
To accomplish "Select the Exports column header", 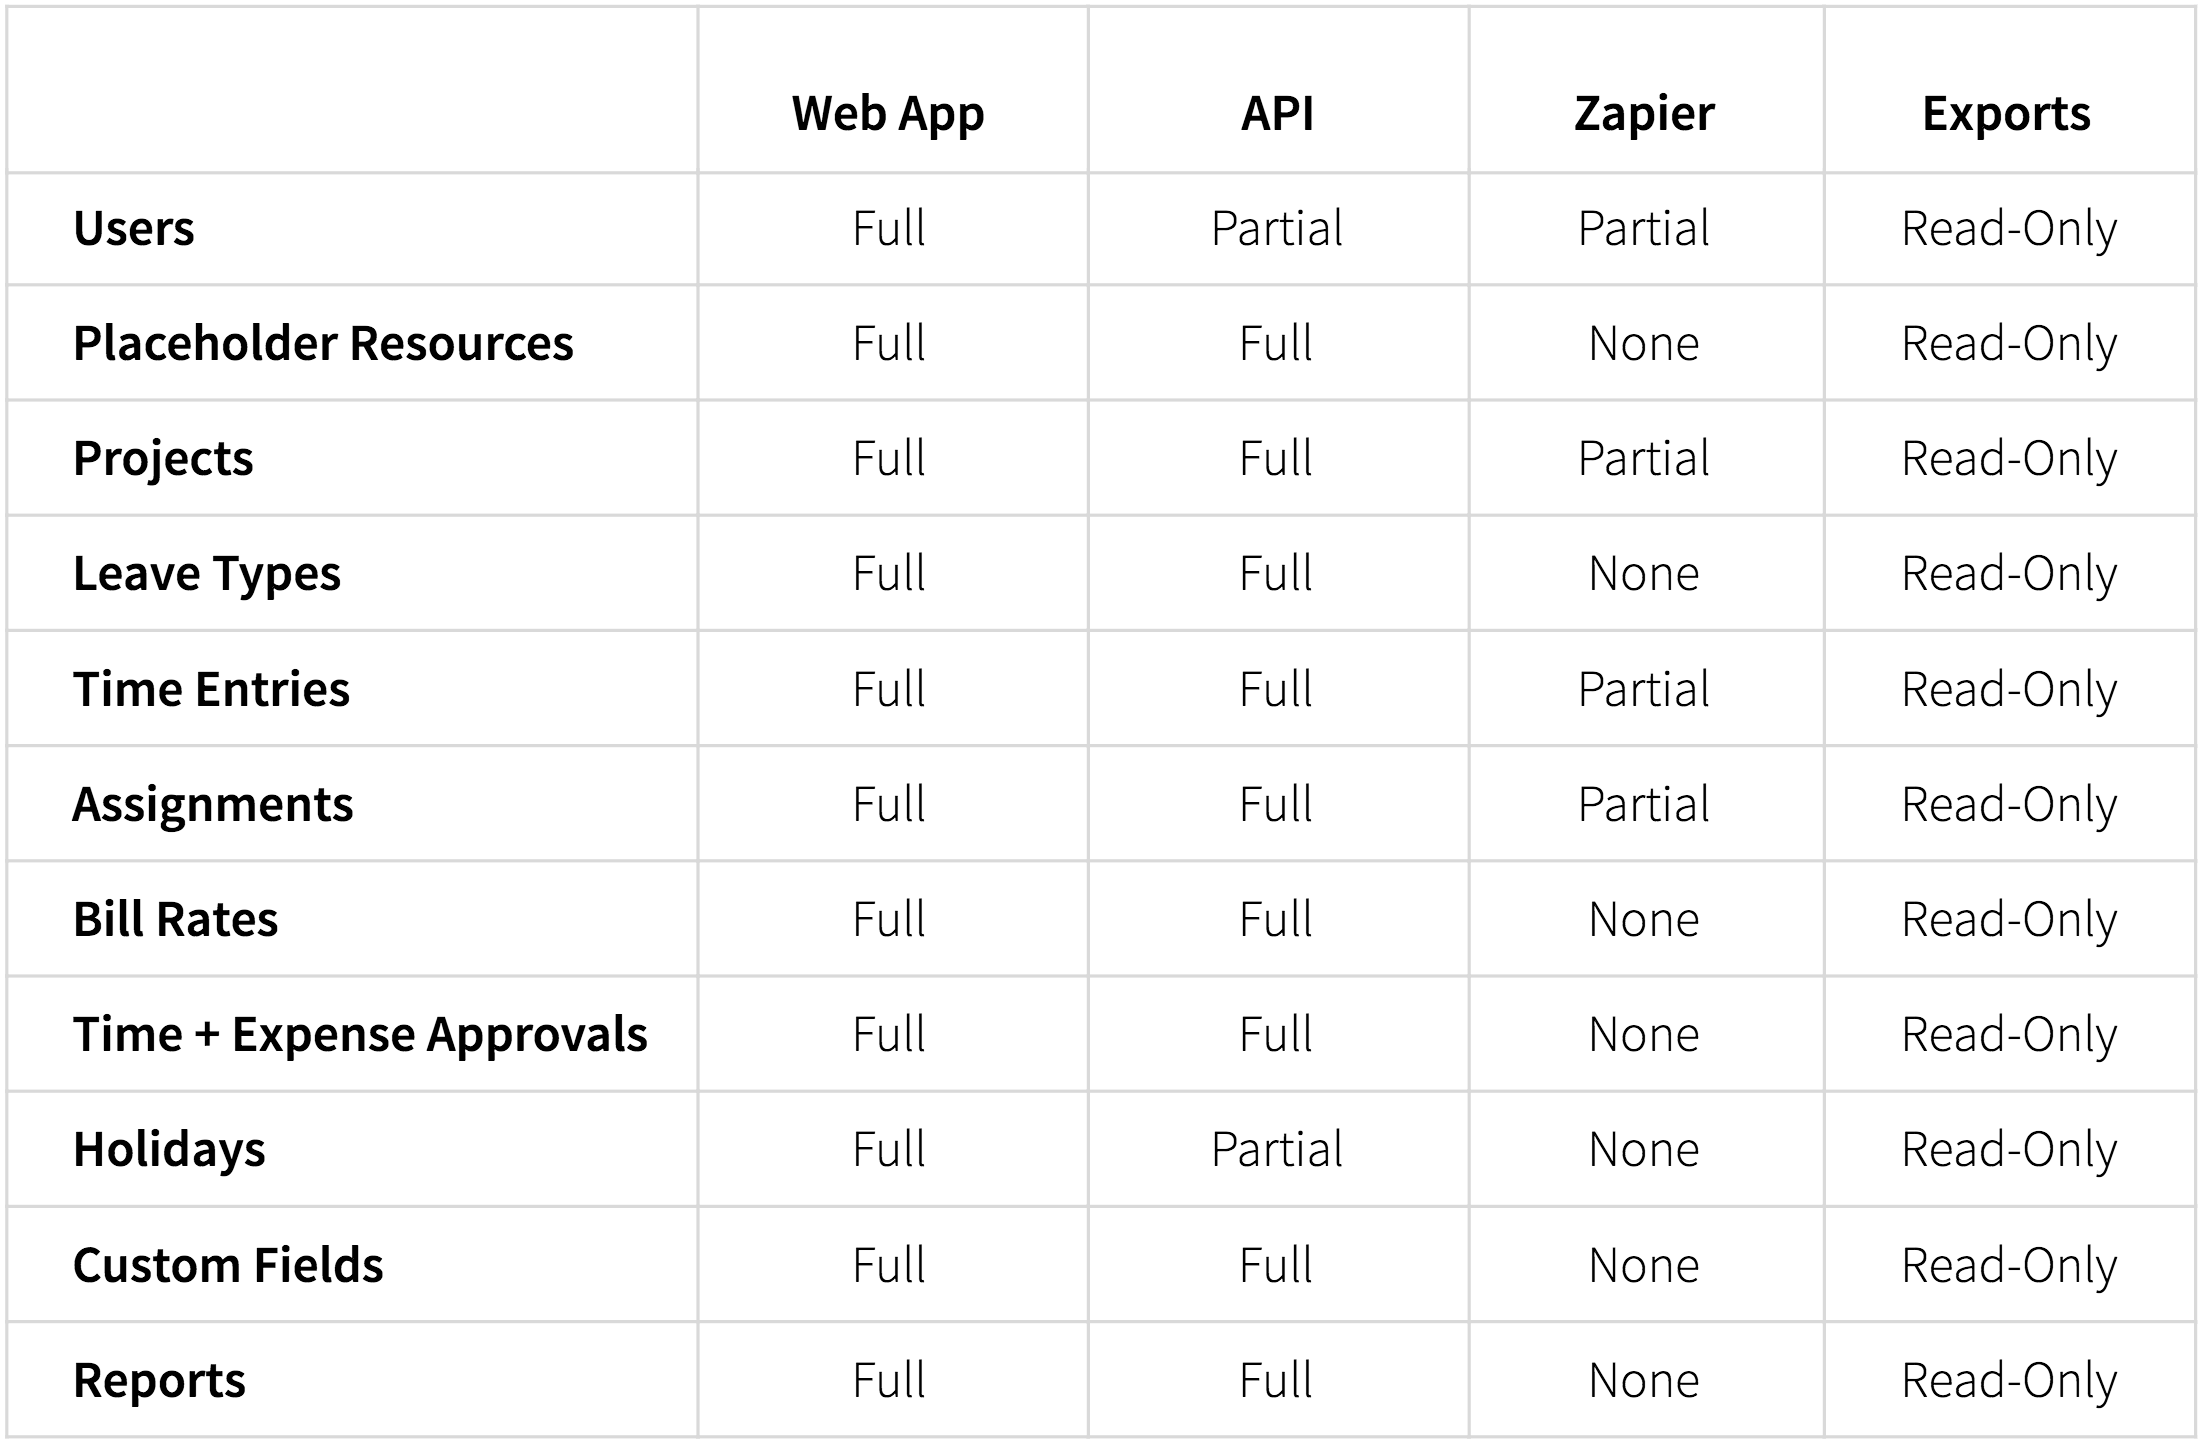I will (2006, 114).
